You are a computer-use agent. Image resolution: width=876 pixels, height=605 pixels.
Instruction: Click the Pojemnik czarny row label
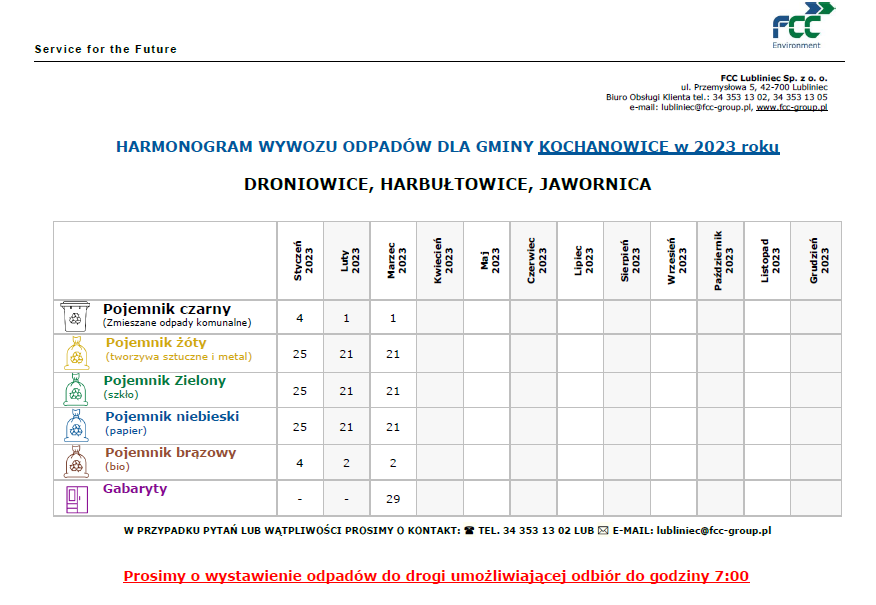tap(167, 309)
